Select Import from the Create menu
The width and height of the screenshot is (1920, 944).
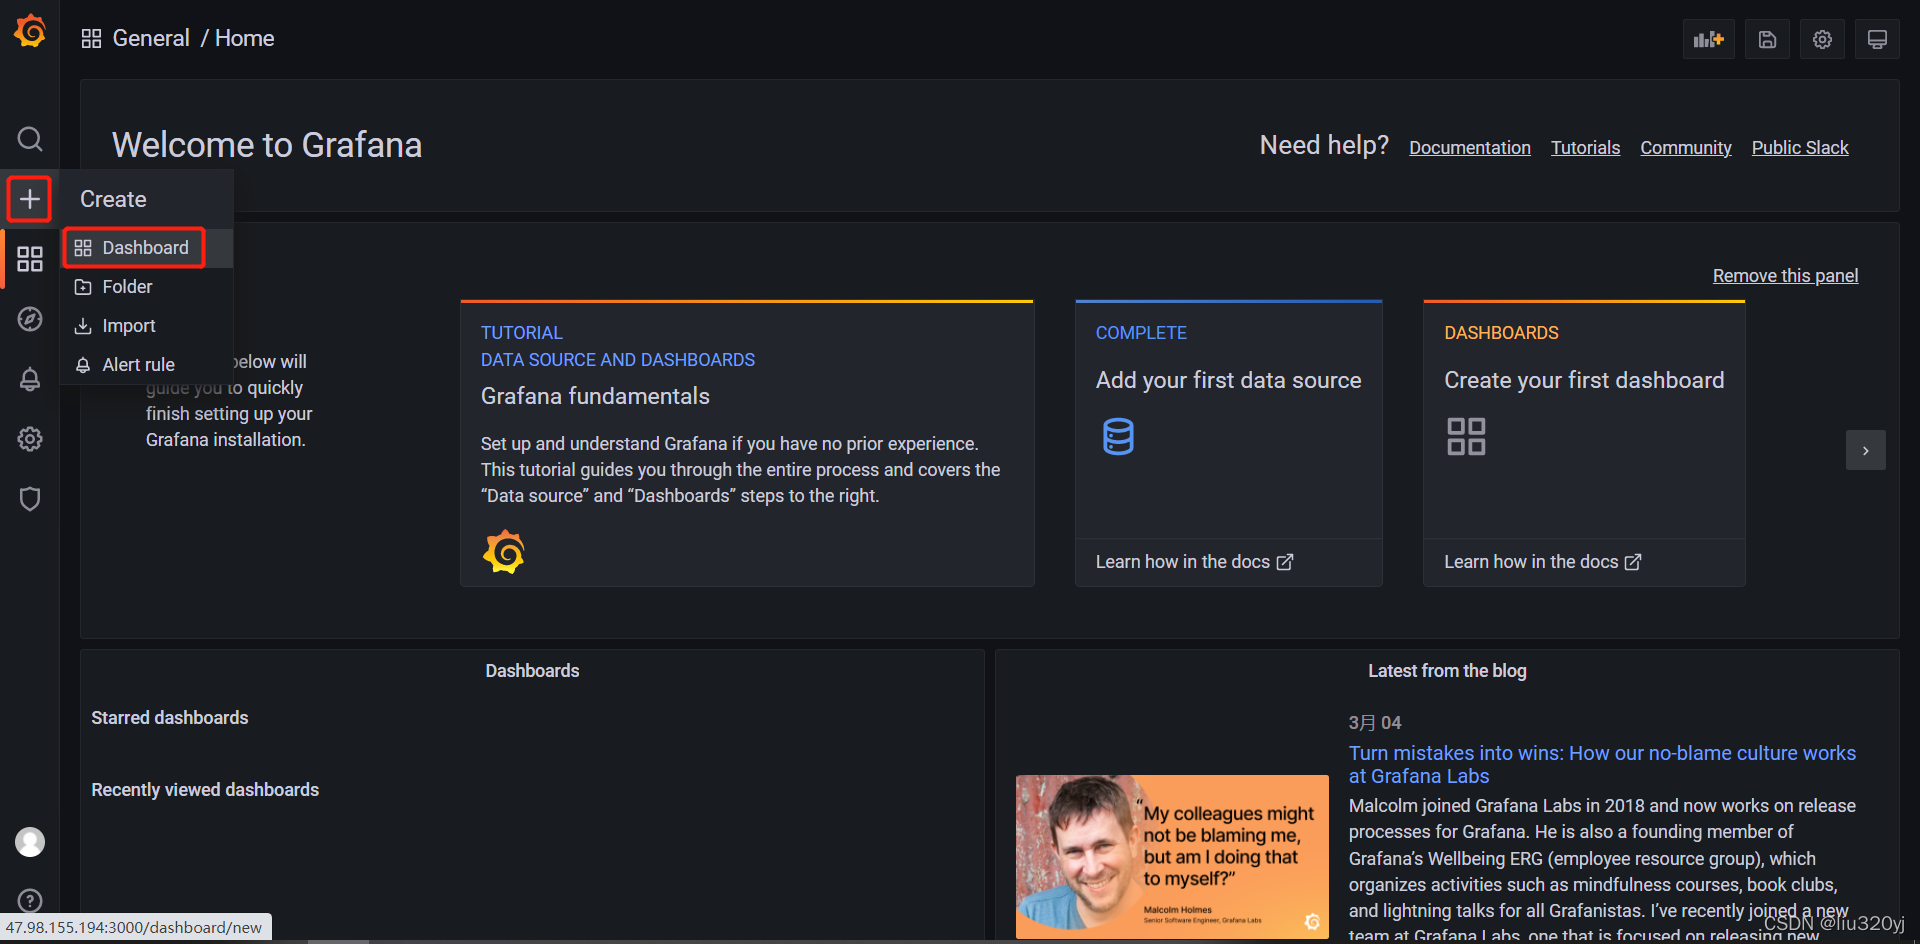tap(145, 326)
